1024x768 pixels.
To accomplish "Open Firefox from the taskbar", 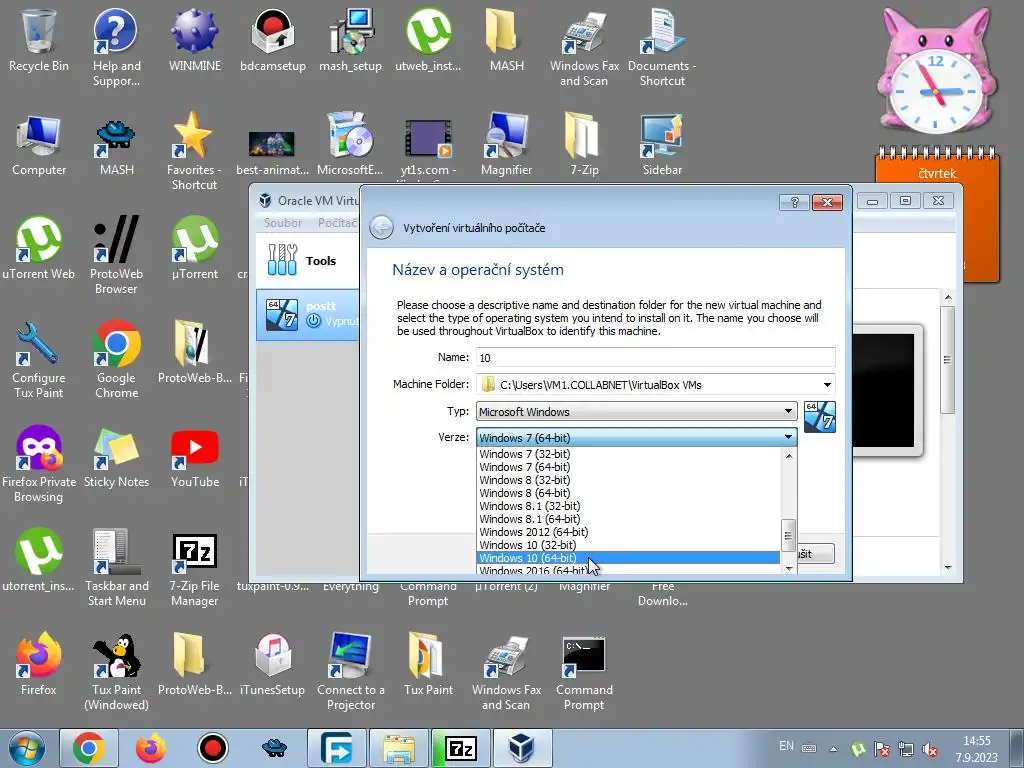I will click(x=151, y=748).
